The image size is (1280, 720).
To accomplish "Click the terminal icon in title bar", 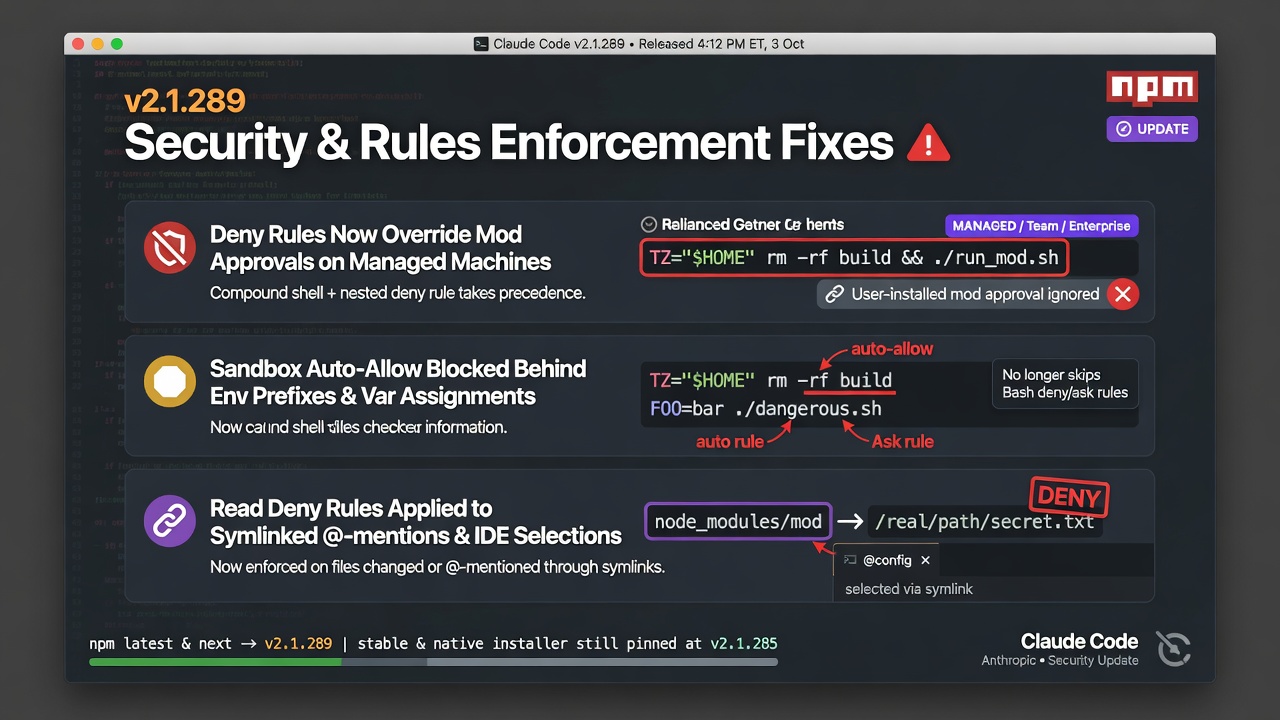I will [481, 44].
